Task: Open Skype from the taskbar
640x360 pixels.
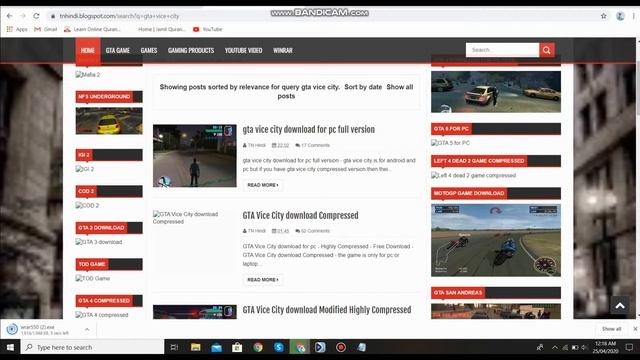Action: (x=279, y=347)
